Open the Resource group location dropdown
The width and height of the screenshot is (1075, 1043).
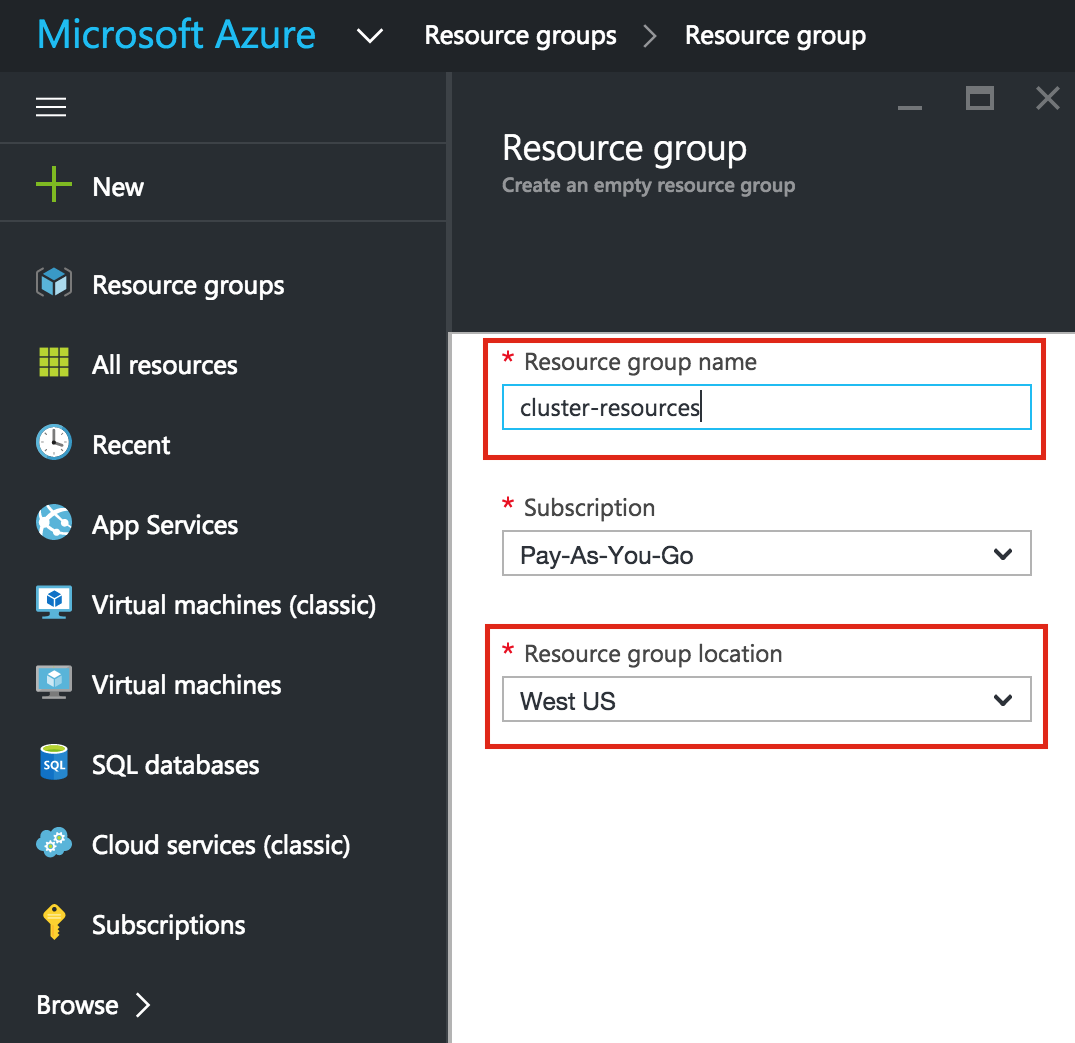coord(766,699)
